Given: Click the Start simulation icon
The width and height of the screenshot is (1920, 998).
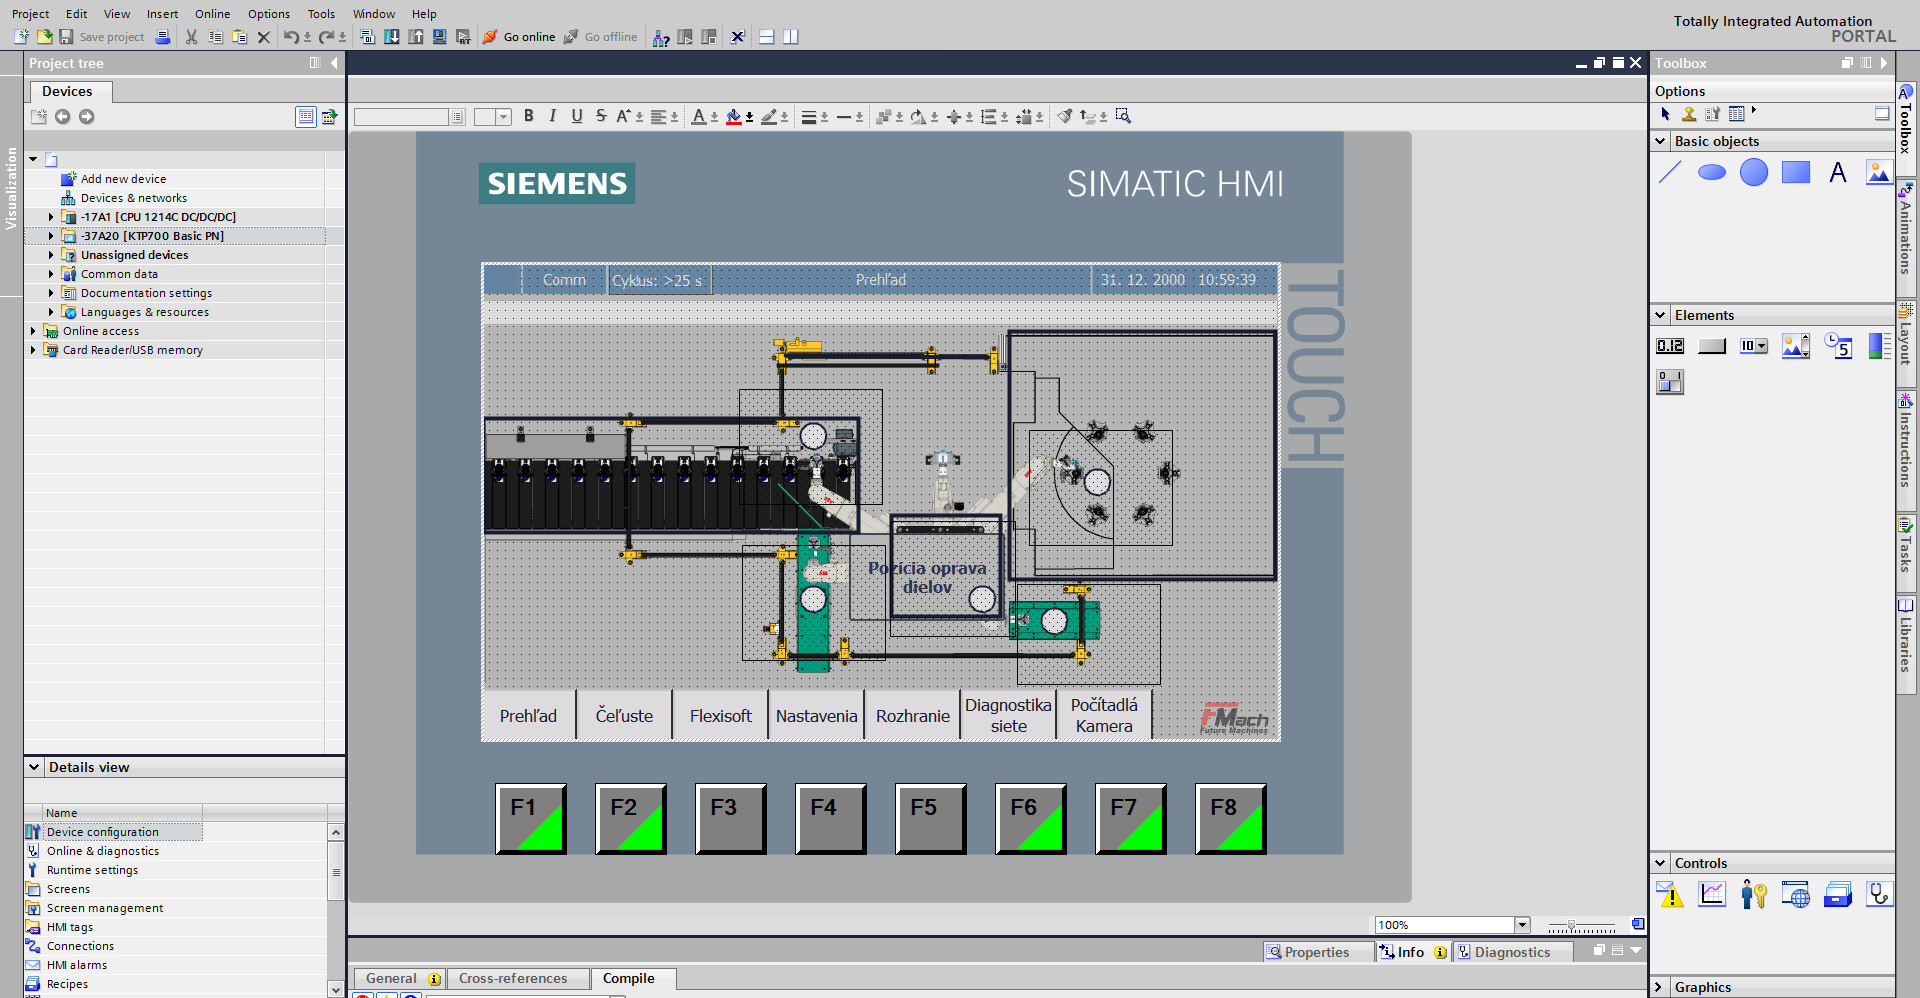Looking at the screenshot, I should 440,37.
